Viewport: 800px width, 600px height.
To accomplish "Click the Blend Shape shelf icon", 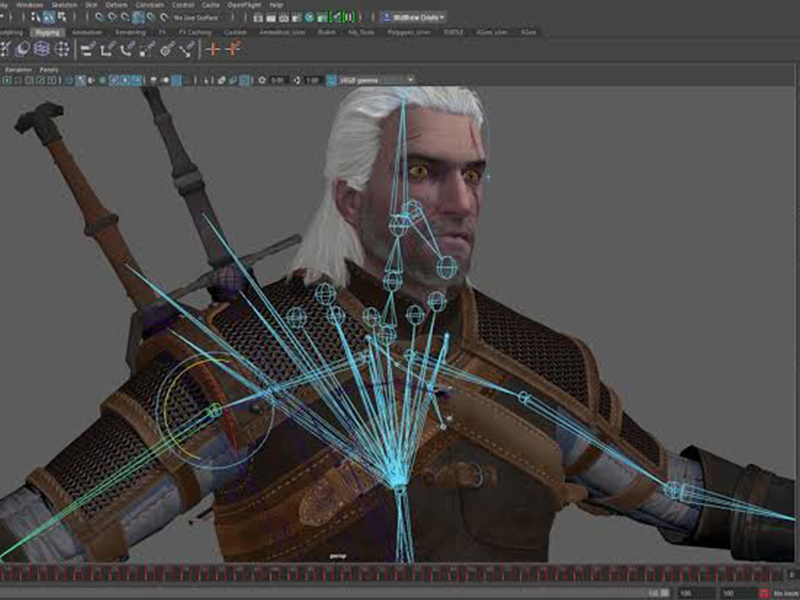I will [x=22, y=49].
